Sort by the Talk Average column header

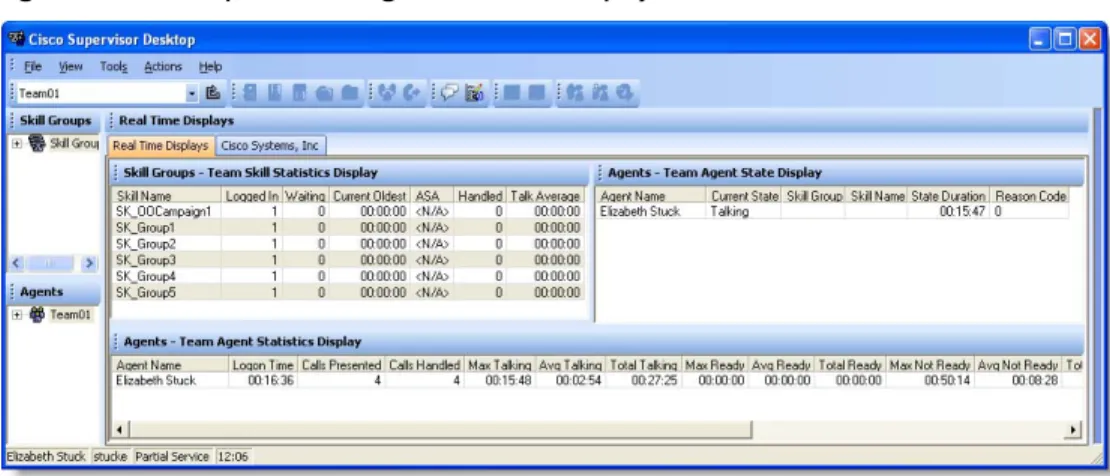pos(545,196)
